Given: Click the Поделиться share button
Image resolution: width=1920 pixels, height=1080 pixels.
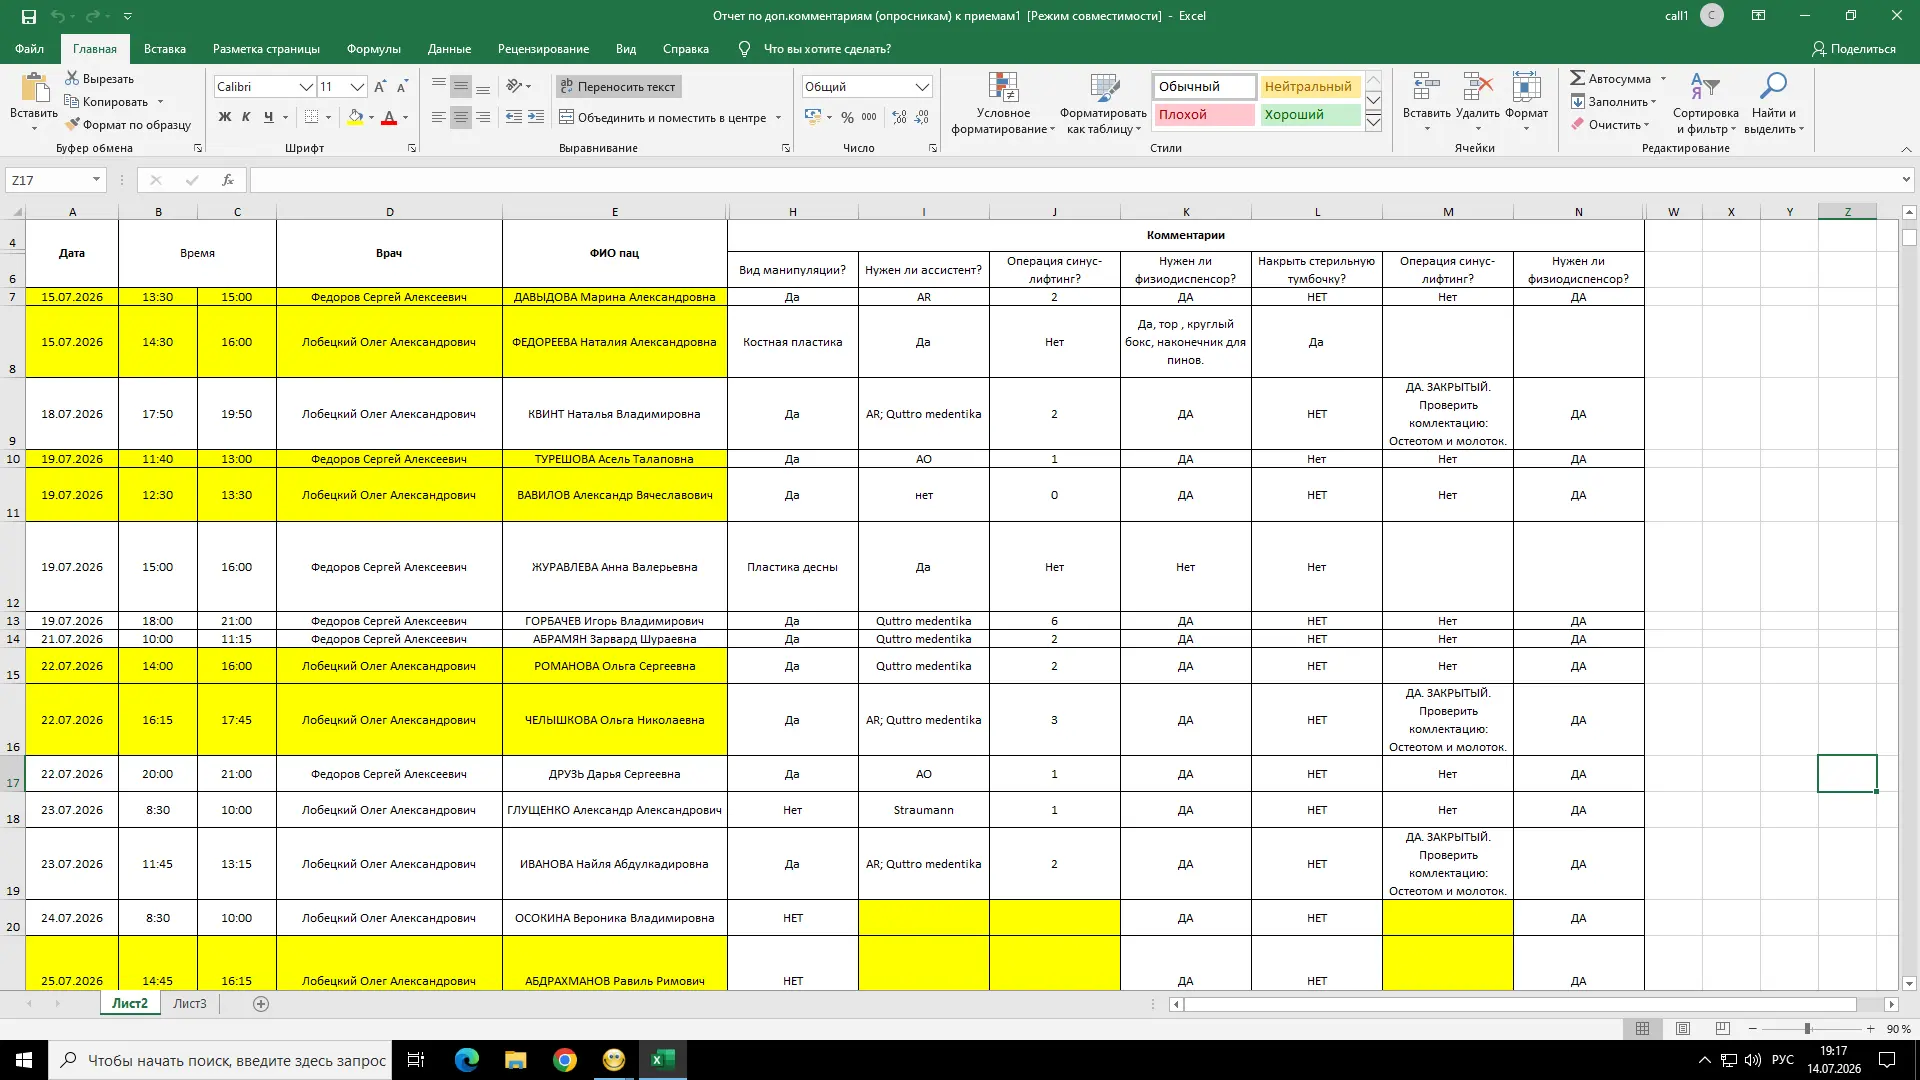Looking at the screenshot, I should [x=1854, y=48].
